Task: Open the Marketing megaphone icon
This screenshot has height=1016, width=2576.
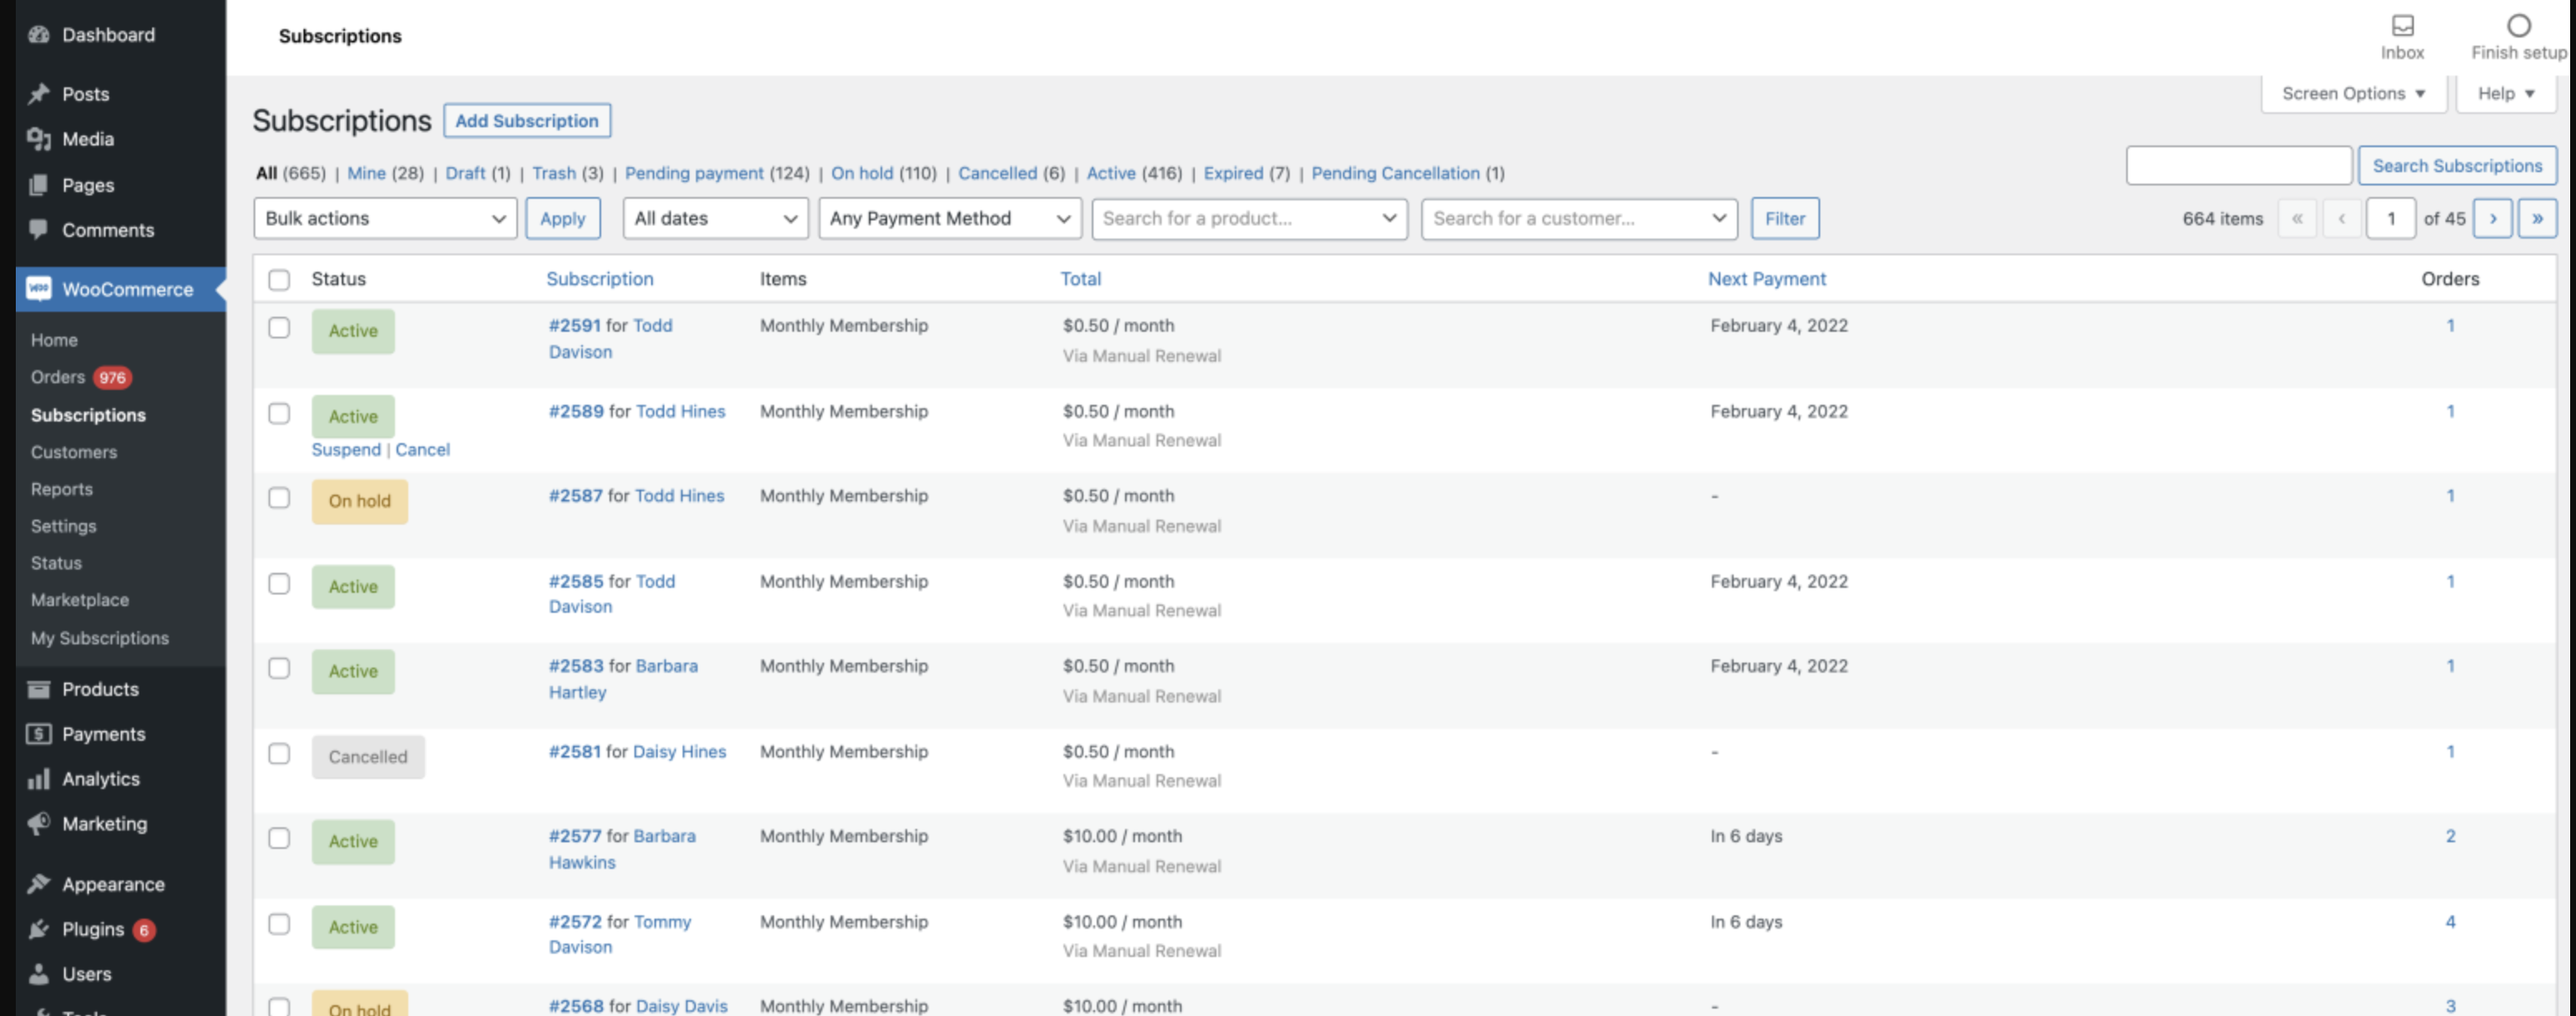Action: tap(38, 823)
